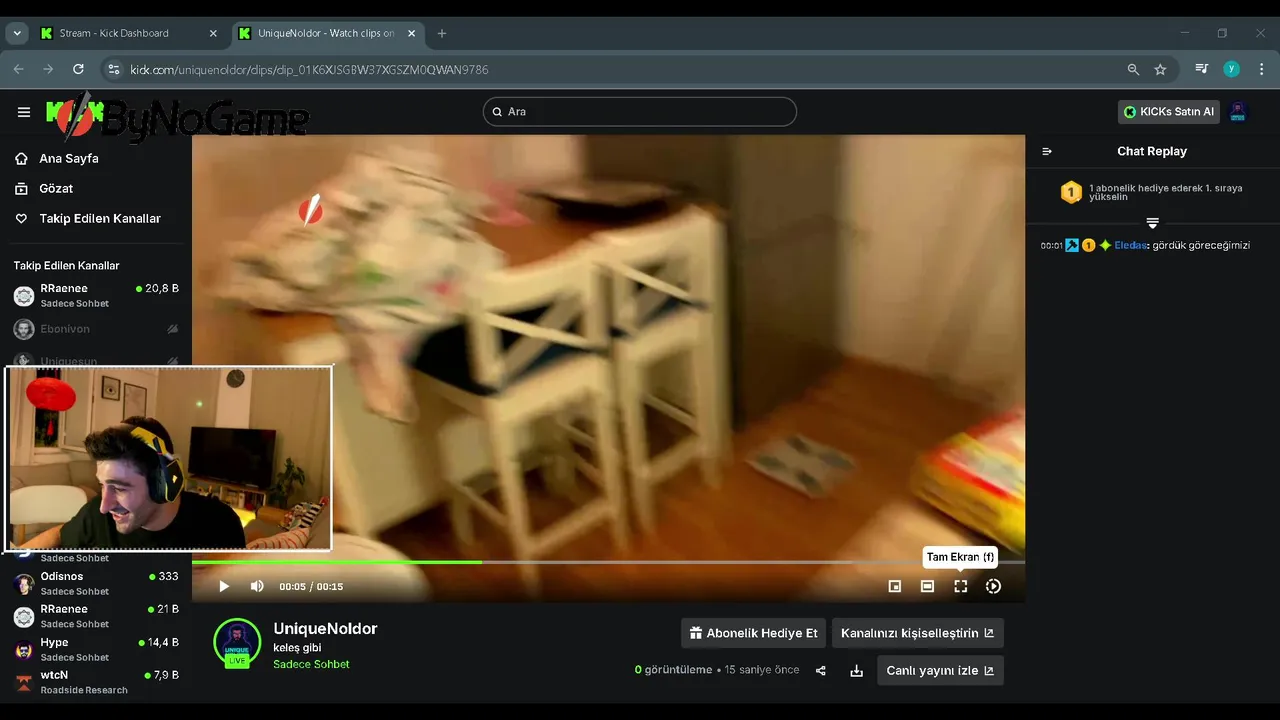
Task: Toggle theater mode view
Action: pyautogui.click(x=928, y=586)
